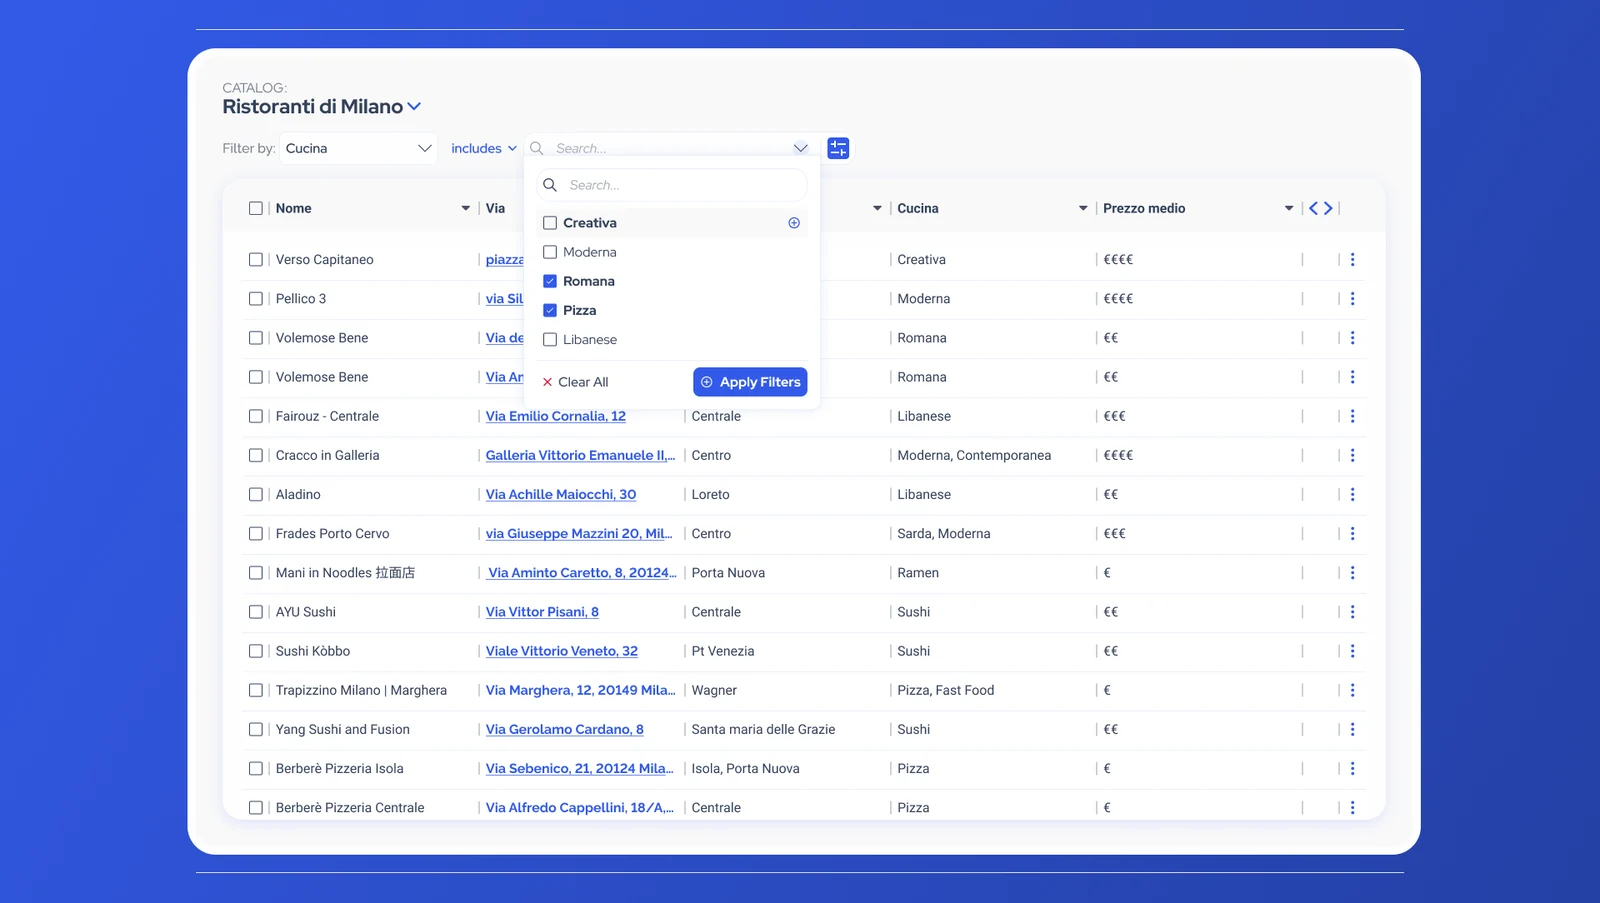Open Viale Vittorio Veneto, 32 link

click(562, 651)
